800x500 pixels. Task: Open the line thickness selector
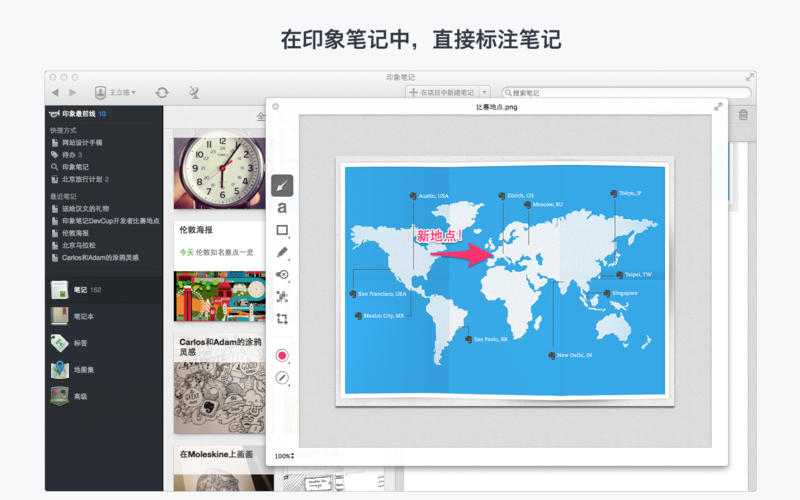tap(282, 378)
